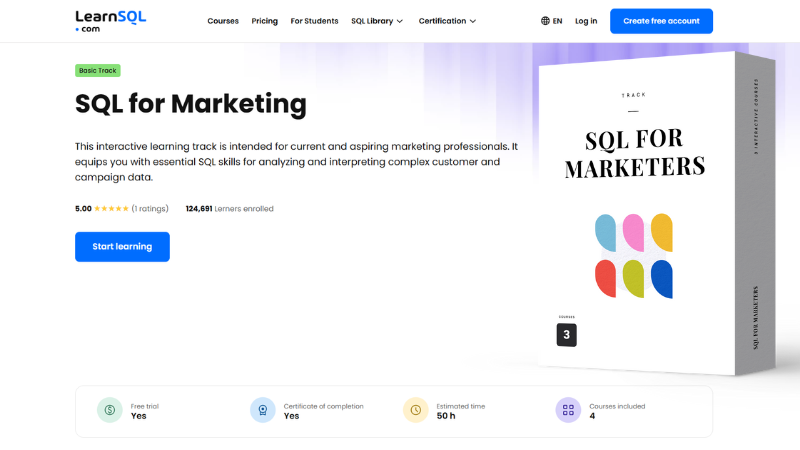800x450 pixels.
Task: Click the SQL for Marketers box image
Action: pyautogui.click(x=657, y=213)
